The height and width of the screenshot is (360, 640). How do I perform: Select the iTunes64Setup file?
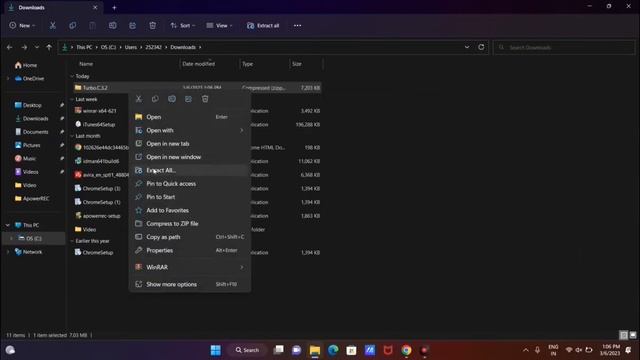(x=99, y=124)
